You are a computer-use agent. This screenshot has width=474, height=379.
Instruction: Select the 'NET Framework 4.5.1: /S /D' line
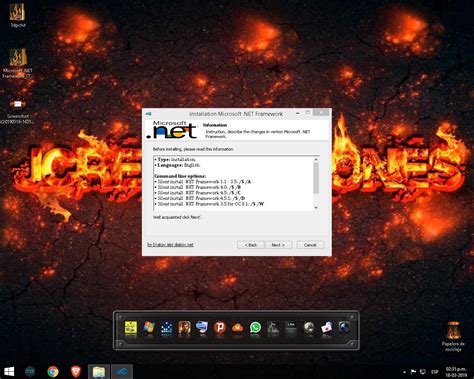point(201,198)
